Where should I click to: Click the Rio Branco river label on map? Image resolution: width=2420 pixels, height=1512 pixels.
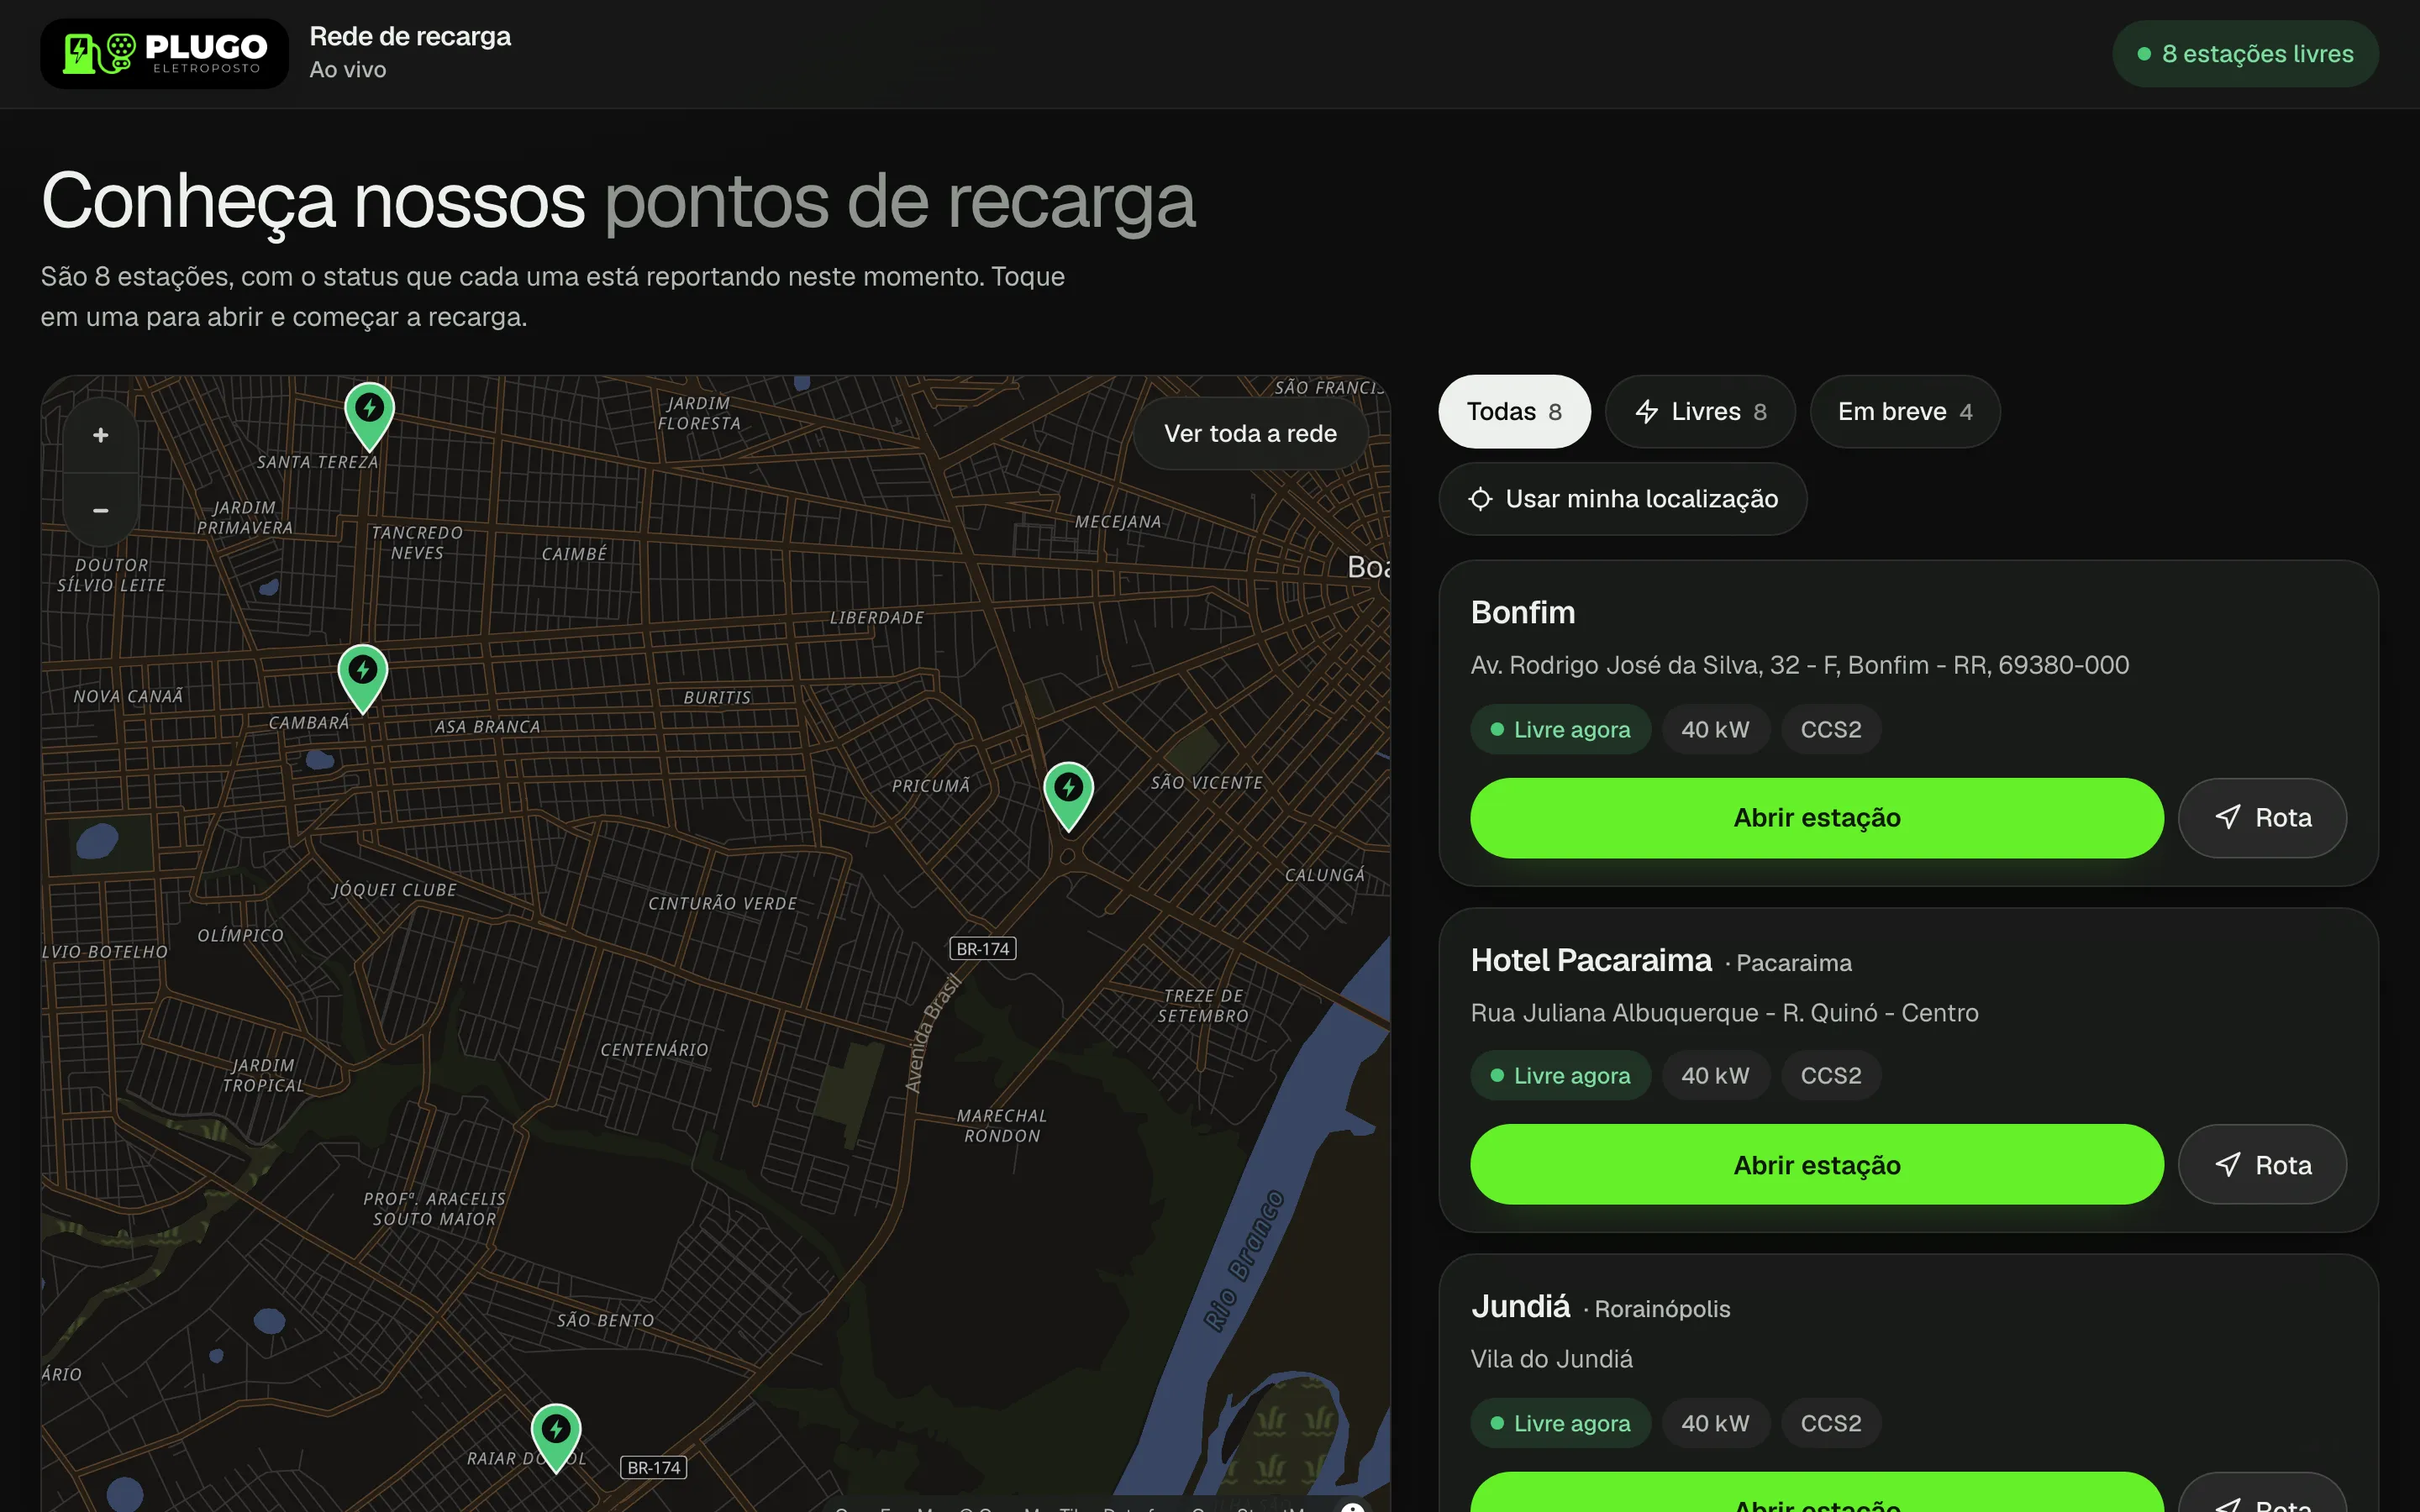[1243, 1260]
